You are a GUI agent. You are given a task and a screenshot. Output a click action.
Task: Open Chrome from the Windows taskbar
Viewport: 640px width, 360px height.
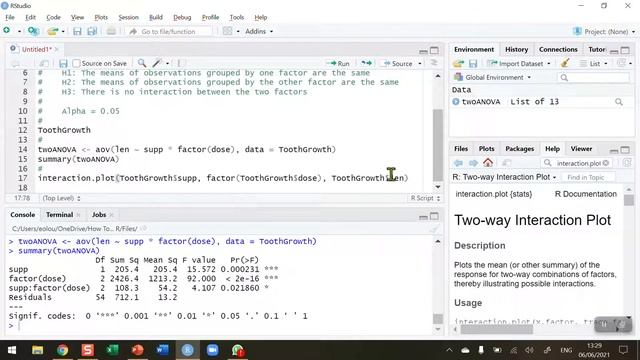(x=62, y=350)
